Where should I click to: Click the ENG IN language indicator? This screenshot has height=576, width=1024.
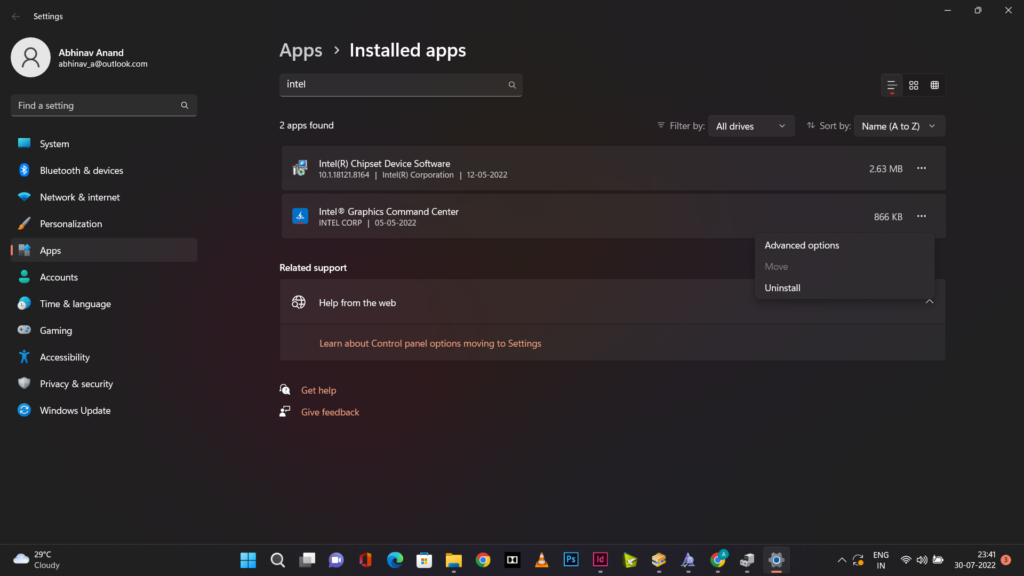pyautogui.click(x=881, y=560)
